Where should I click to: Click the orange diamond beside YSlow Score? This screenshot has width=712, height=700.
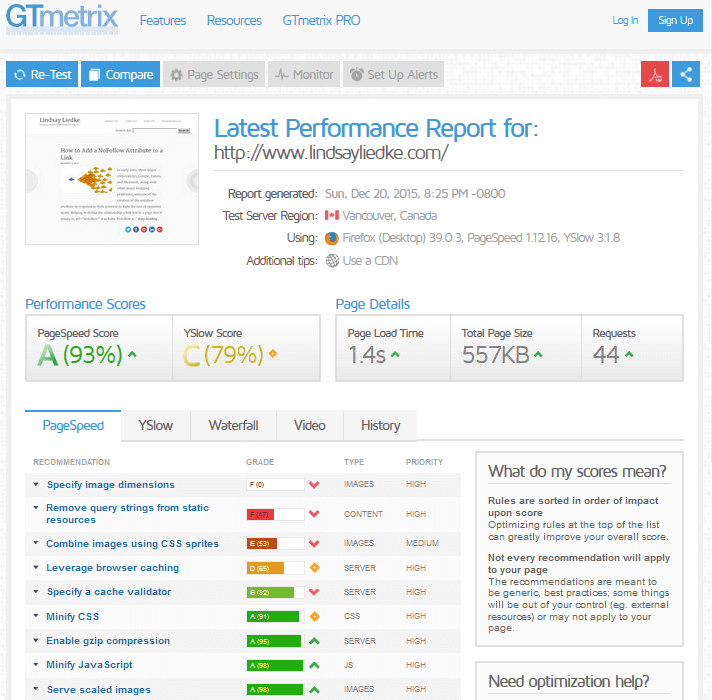point(273,353)
